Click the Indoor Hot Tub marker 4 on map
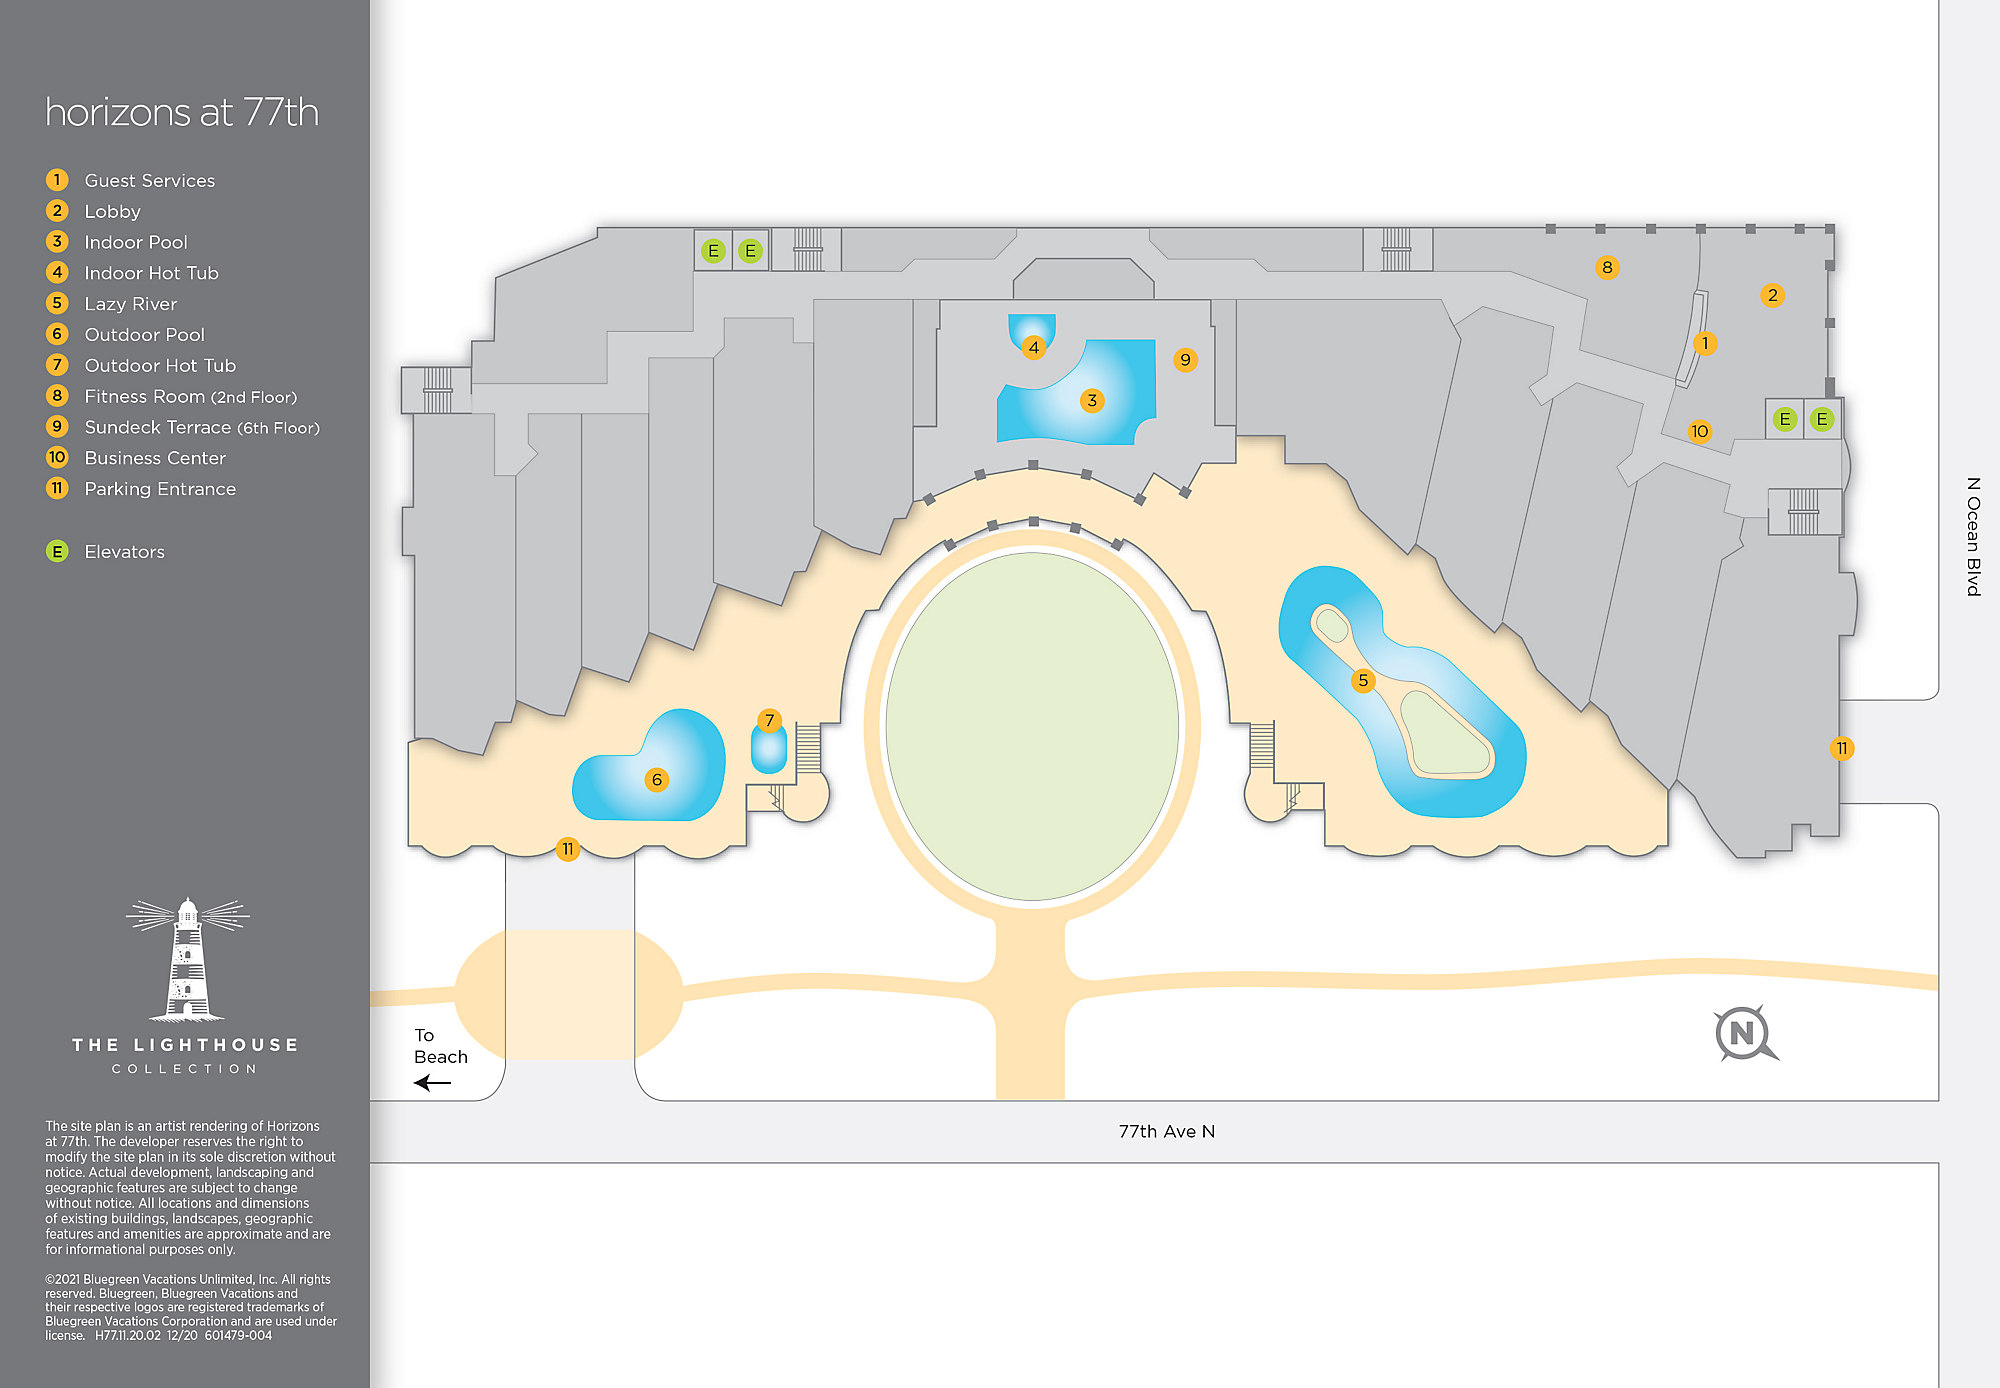This screenshot has height=1388, width=2000. (x=1034, y=348)
